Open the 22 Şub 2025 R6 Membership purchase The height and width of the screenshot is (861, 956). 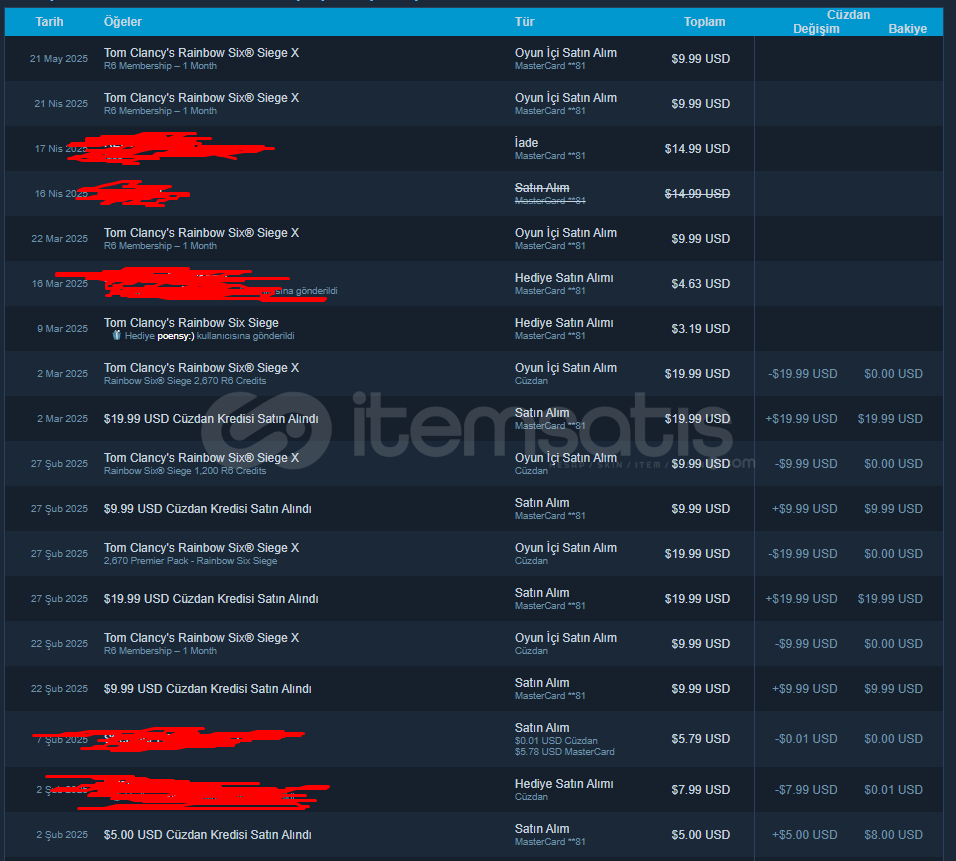pos(474,644)
